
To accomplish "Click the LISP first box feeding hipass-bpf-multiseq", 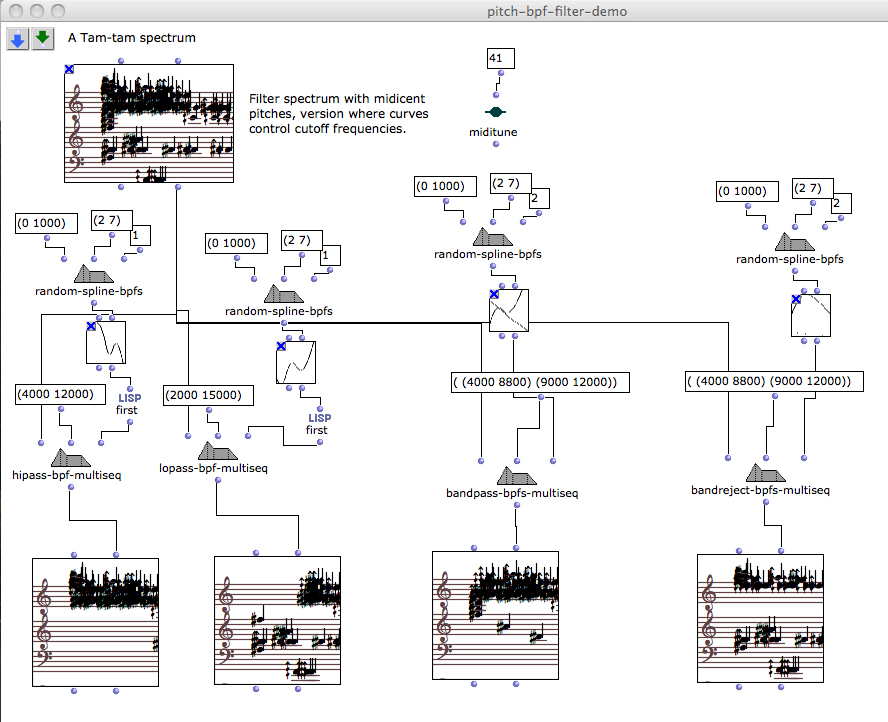I will (130, 403).
